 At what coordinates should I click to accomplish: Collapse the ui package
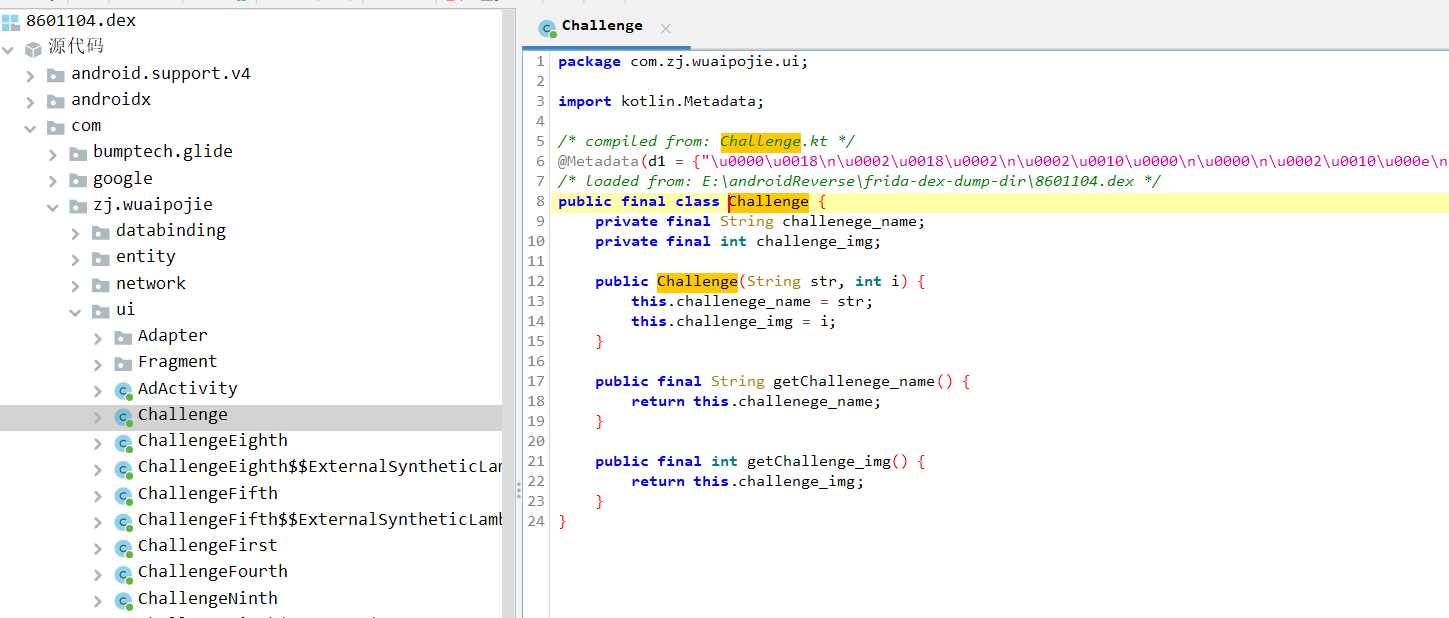[x=76, y=311]
